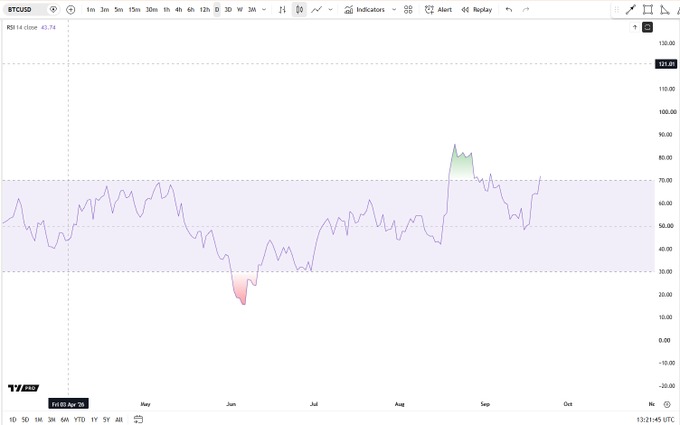Click the undo arrow

pyautogui.click(x=509, y=10)
